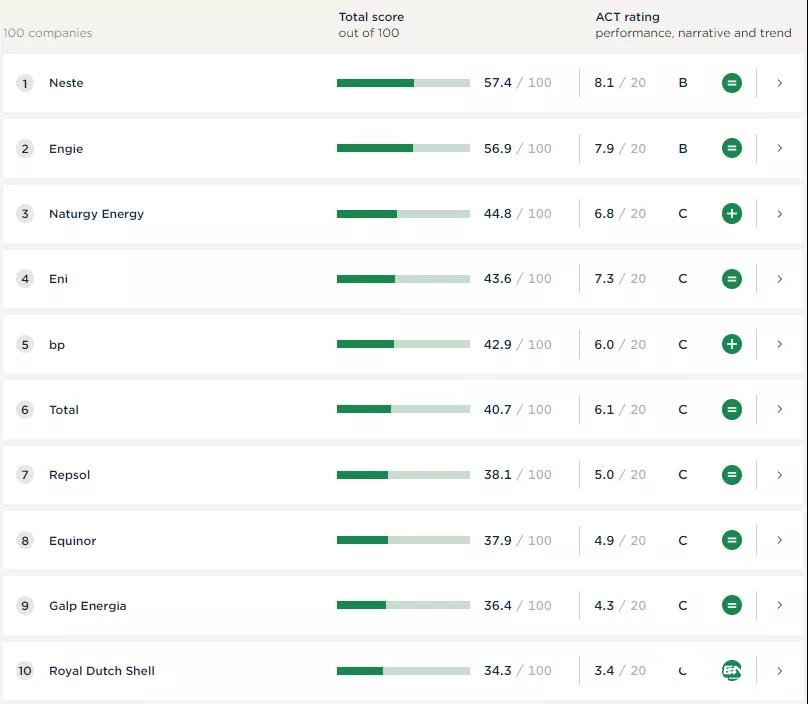
Task: Click the Neste total score progress bar
Action: click(x=403, y=83)
